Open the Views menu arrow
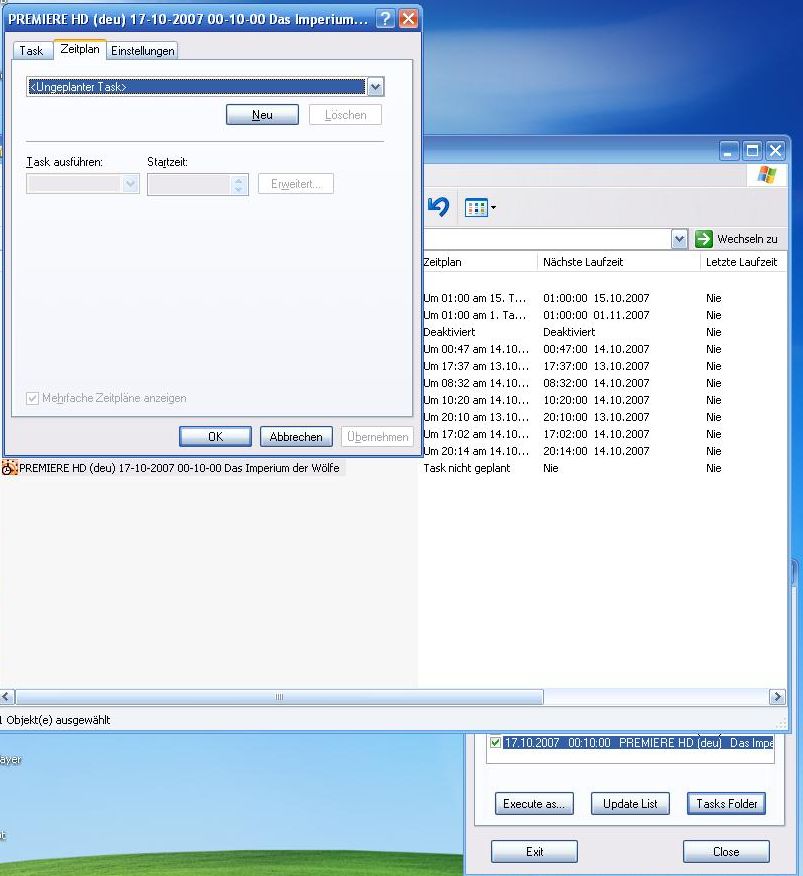Viewport: 803px width, 876px height. pyautogui.click(x=493, y=208)
